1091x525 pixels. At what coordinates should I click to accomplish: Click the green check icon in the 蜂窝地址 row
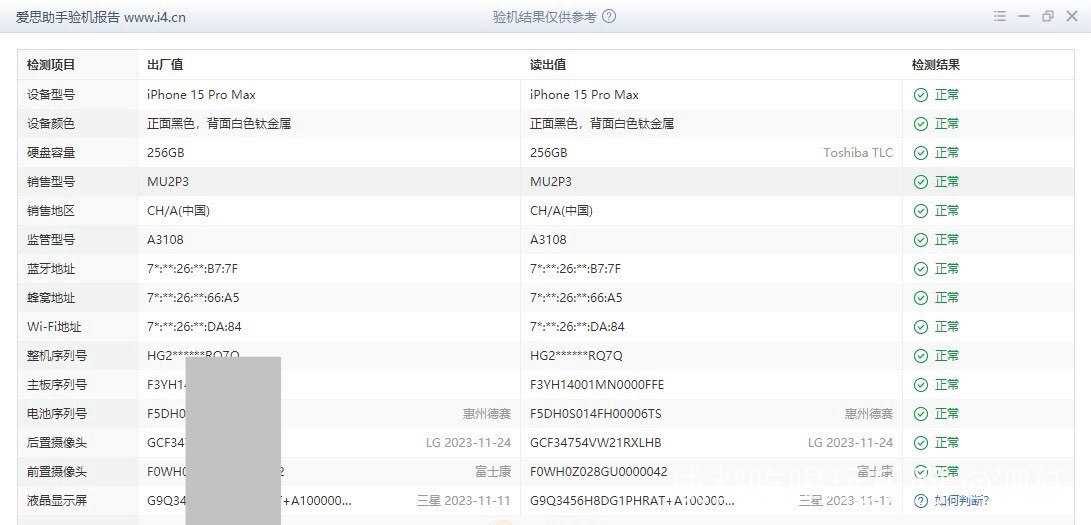tap(921, 298)
